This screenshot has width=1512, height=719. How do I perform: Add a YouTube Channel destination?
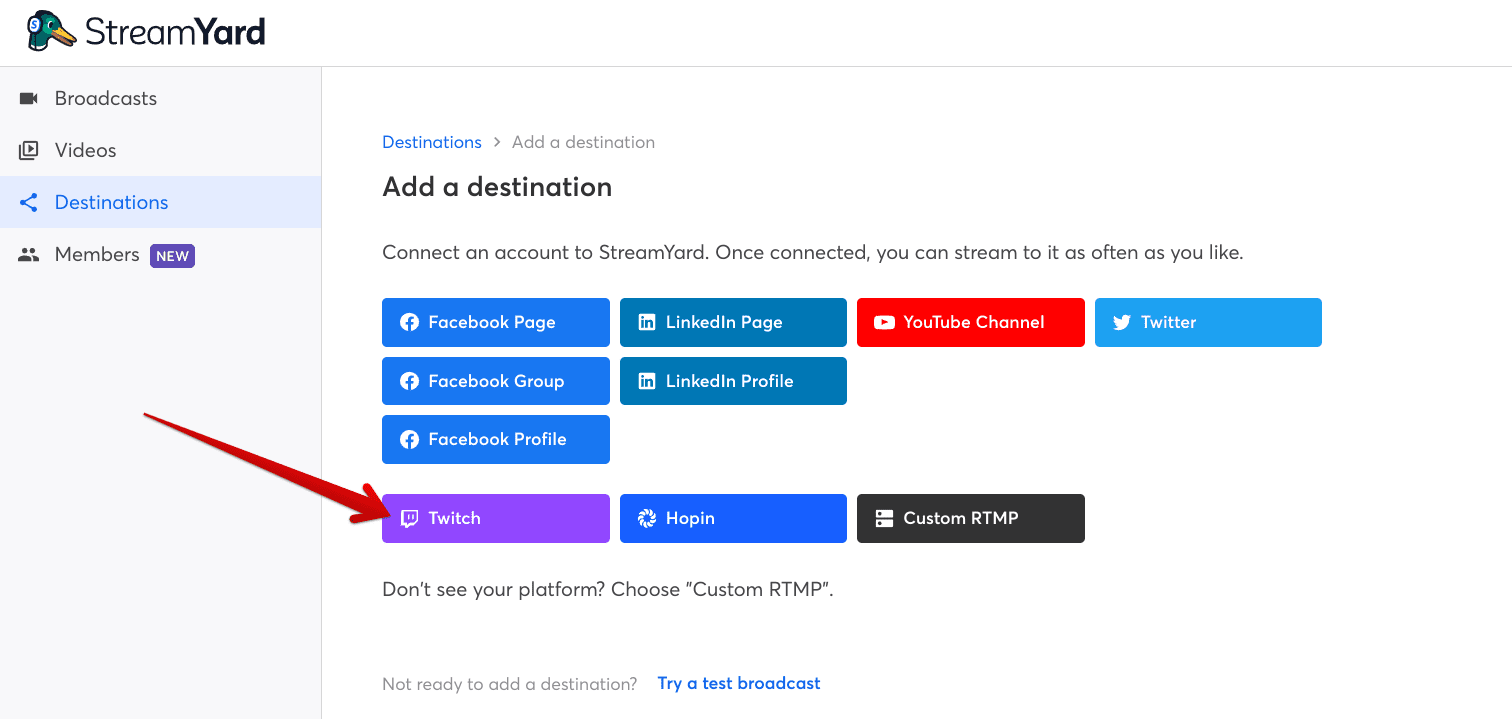971,322
